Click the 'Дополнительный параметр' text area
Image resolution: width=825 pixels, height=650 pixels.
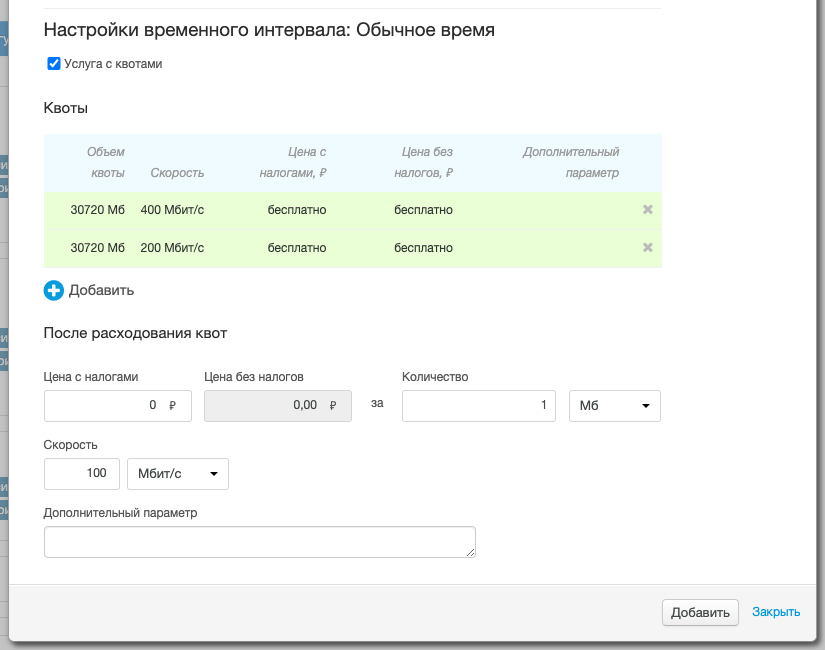coord(260,542)
